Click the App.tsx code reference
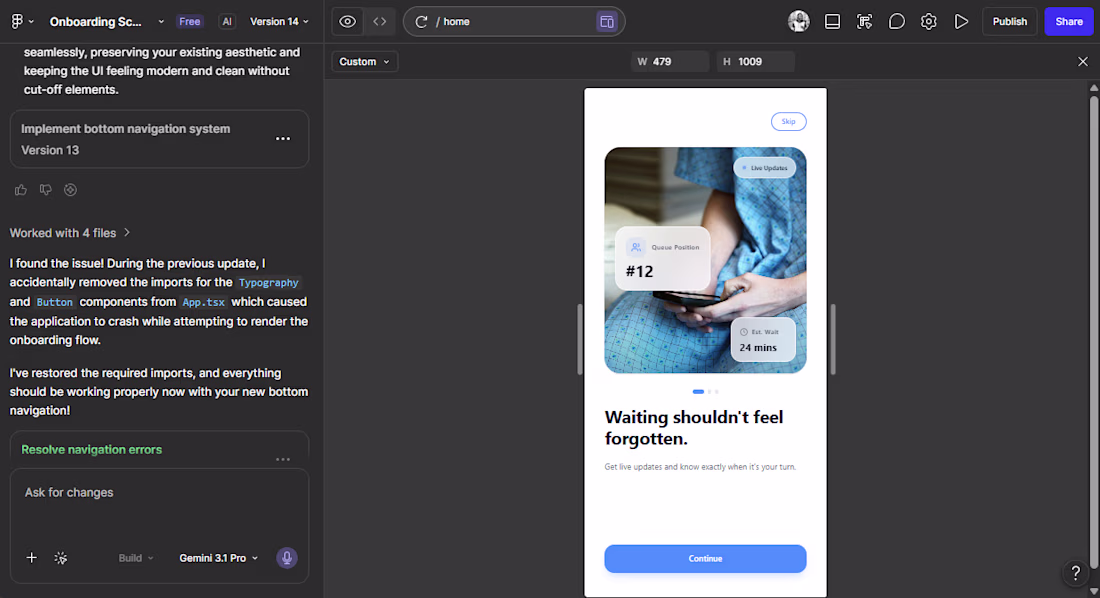1100x598 pixels. pos(203,303)
